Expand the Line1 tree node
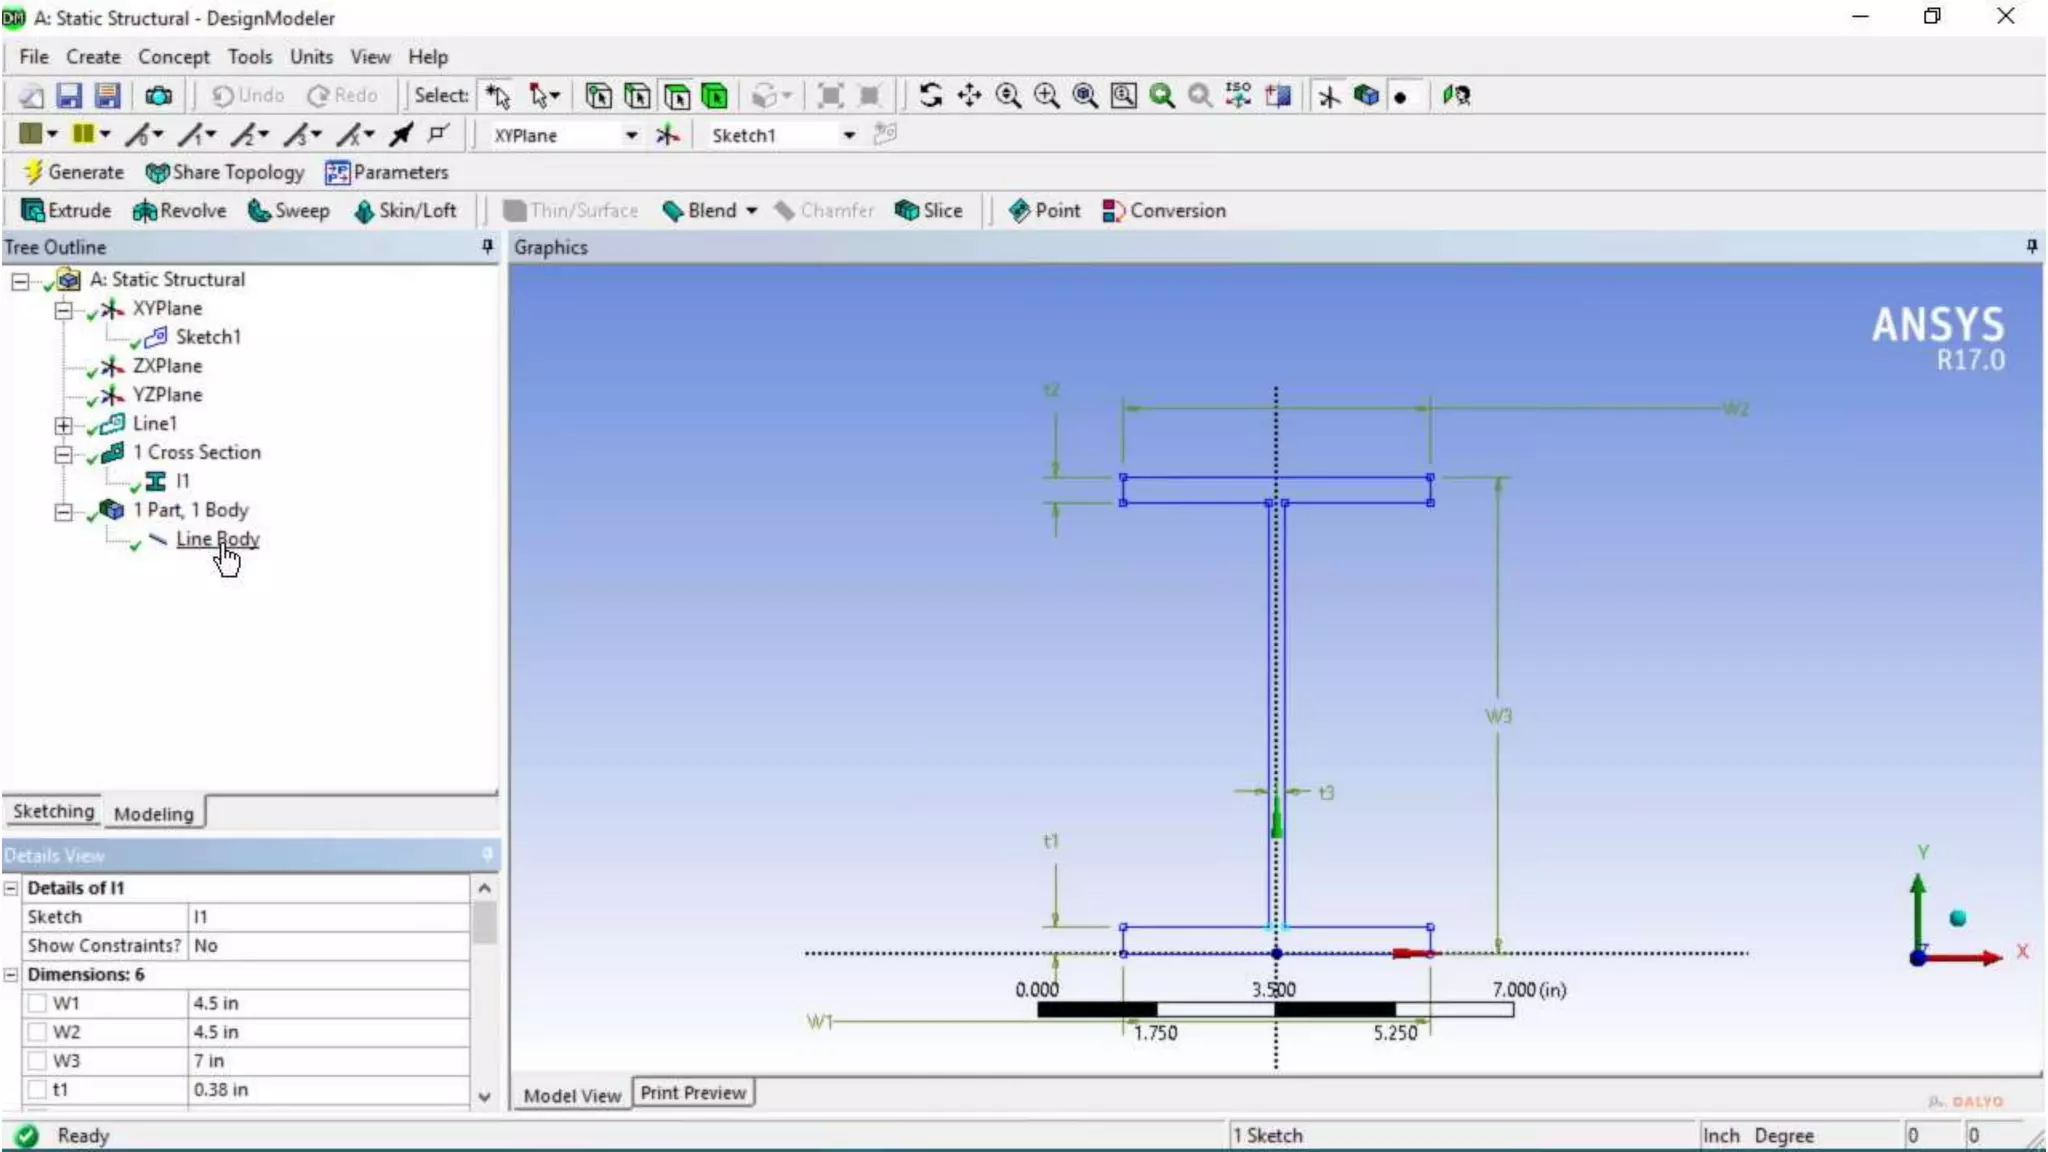The image size is (2048, 1152). coord(63,425)
